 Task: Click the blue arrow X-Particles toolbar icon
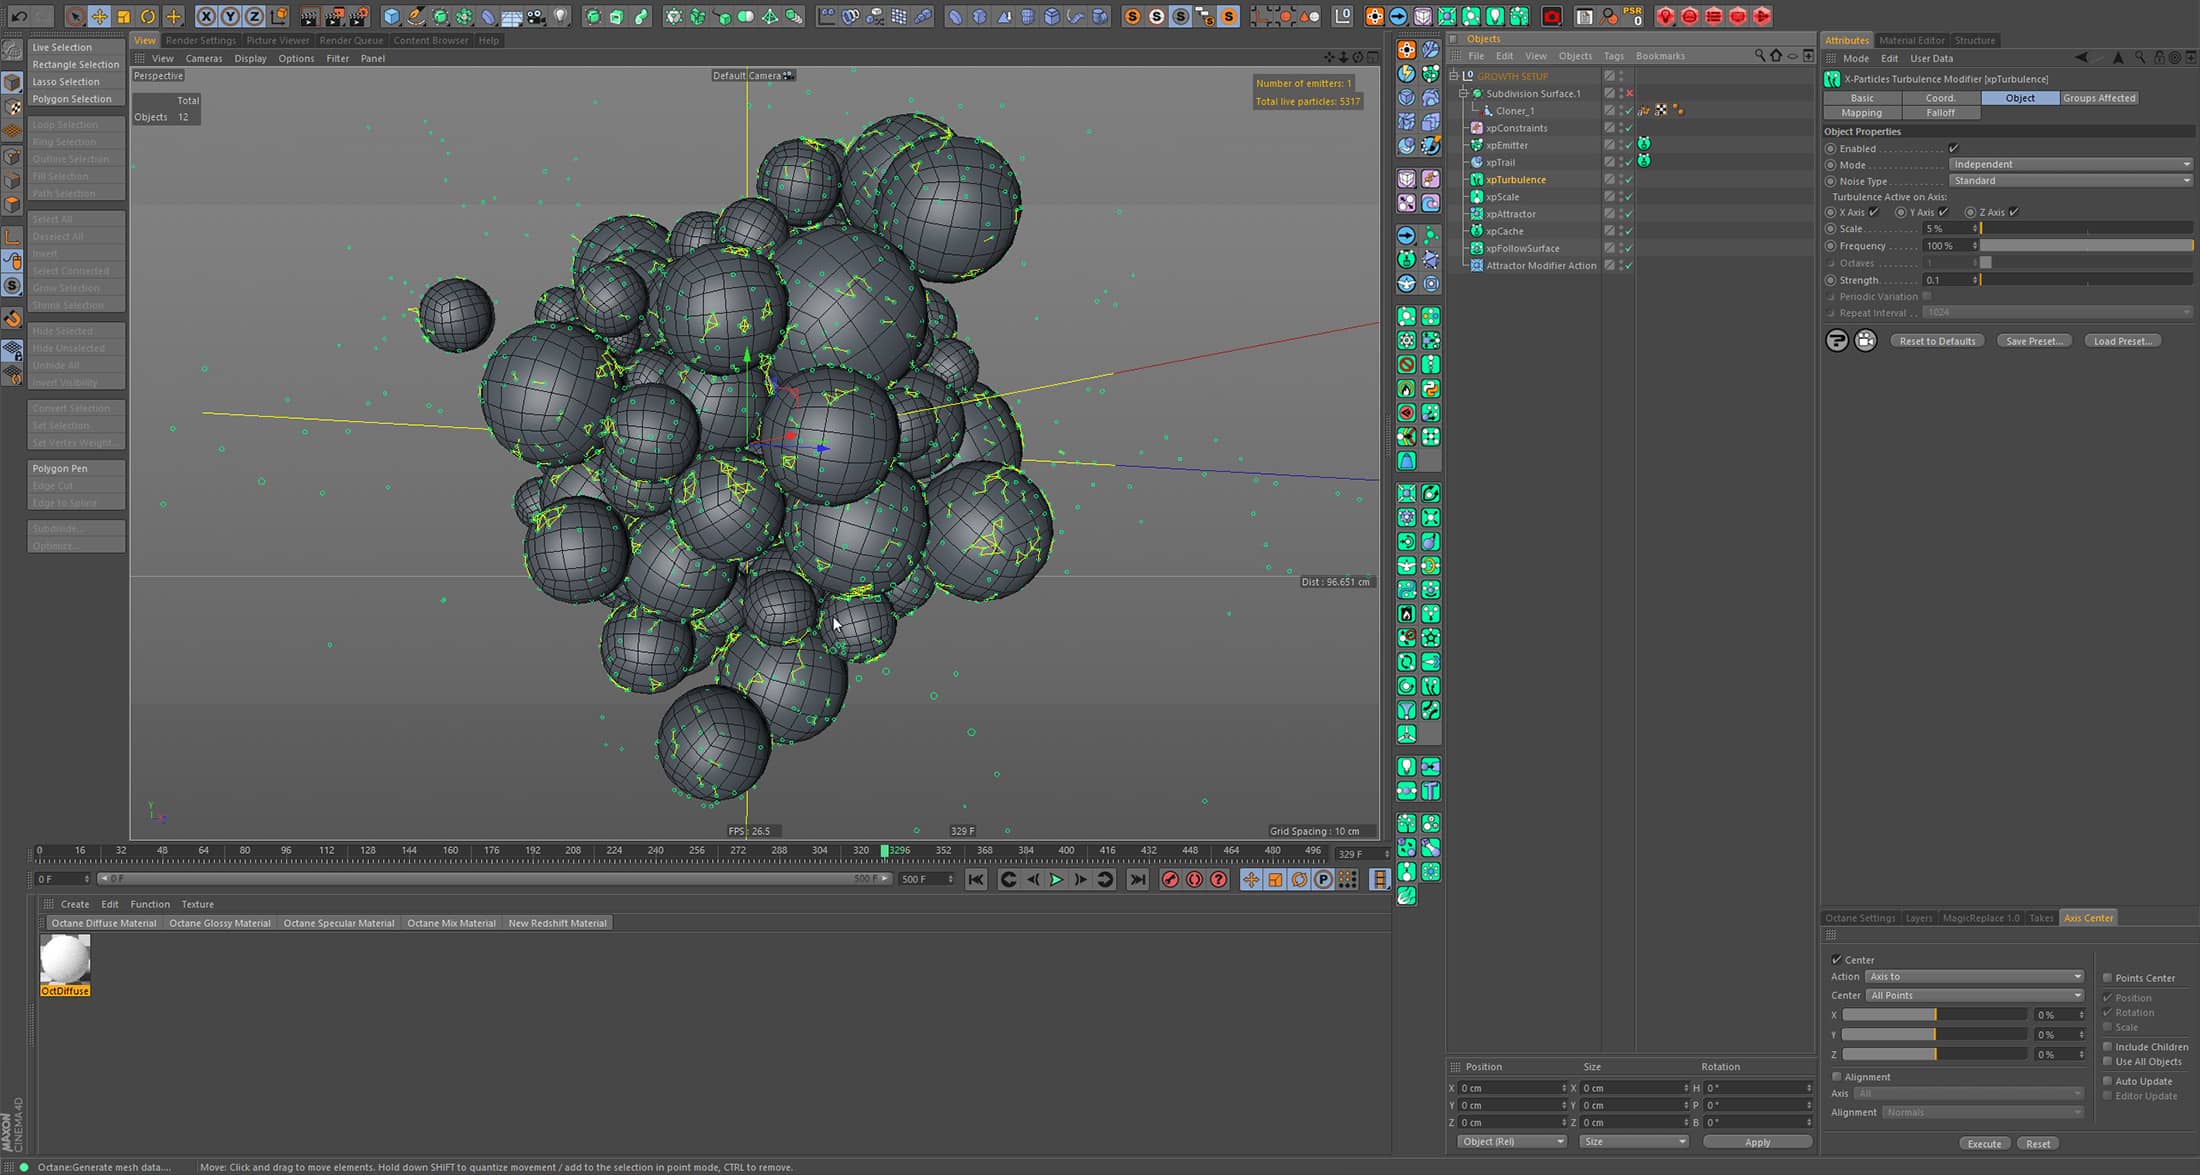1398,16
